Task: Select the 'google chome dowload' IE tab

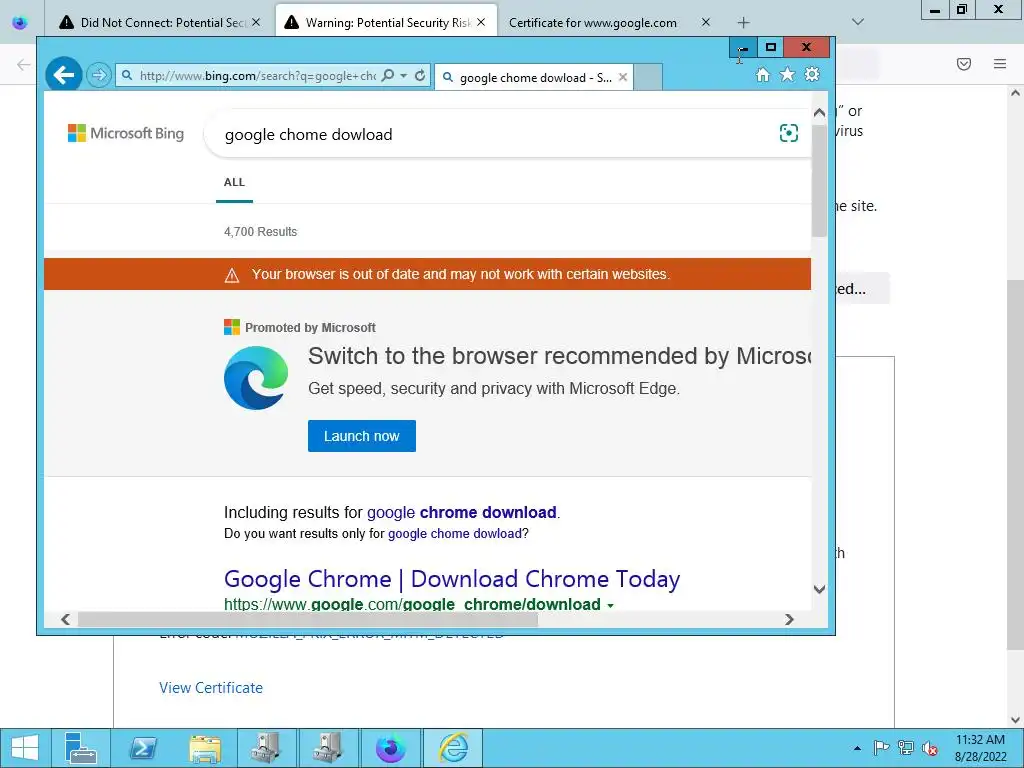Action: pyautogui.click(x=534, y=78)
